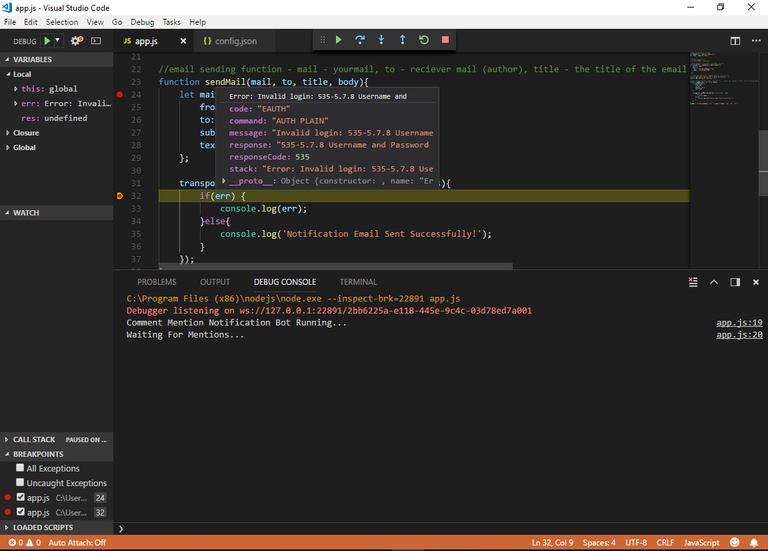
Task: Disable the app.js line 24 breakpoint
Action: coord(21,497)
